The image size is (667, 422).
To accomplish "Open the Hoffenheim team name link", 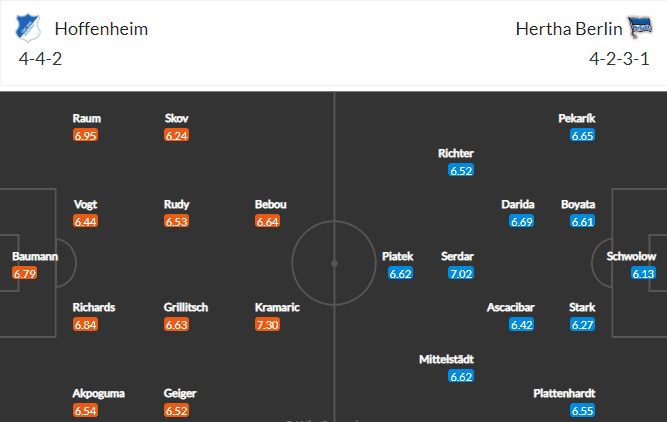I will 101,29.
